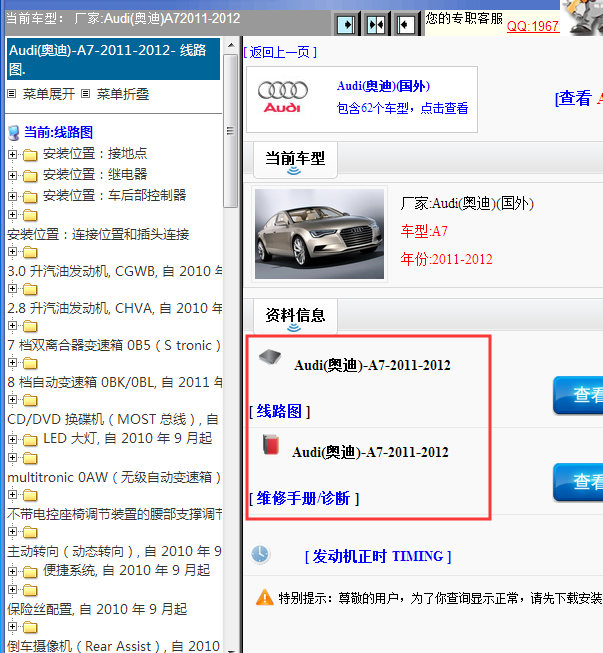Click folder icon of 安装位置：车后部控制器
Image resolution: width=603 pixels, height=653 pixels.
point(30,197)
